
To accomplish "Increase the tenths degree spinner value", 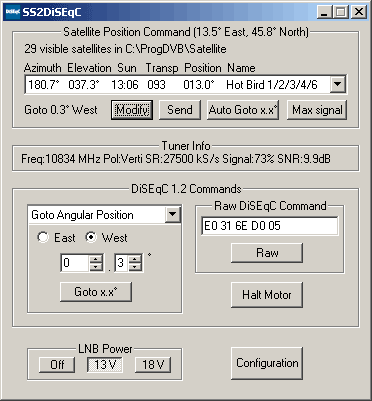I will (135, 259).
